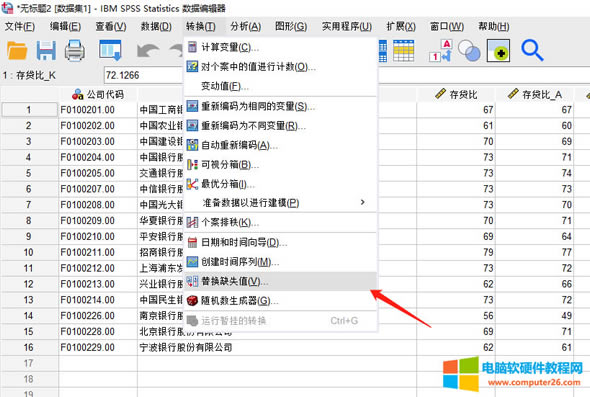This screenshot has height=397, width=590.
Task: Click 存贷比 value 79 in row 10
Action: coord(456,252)
